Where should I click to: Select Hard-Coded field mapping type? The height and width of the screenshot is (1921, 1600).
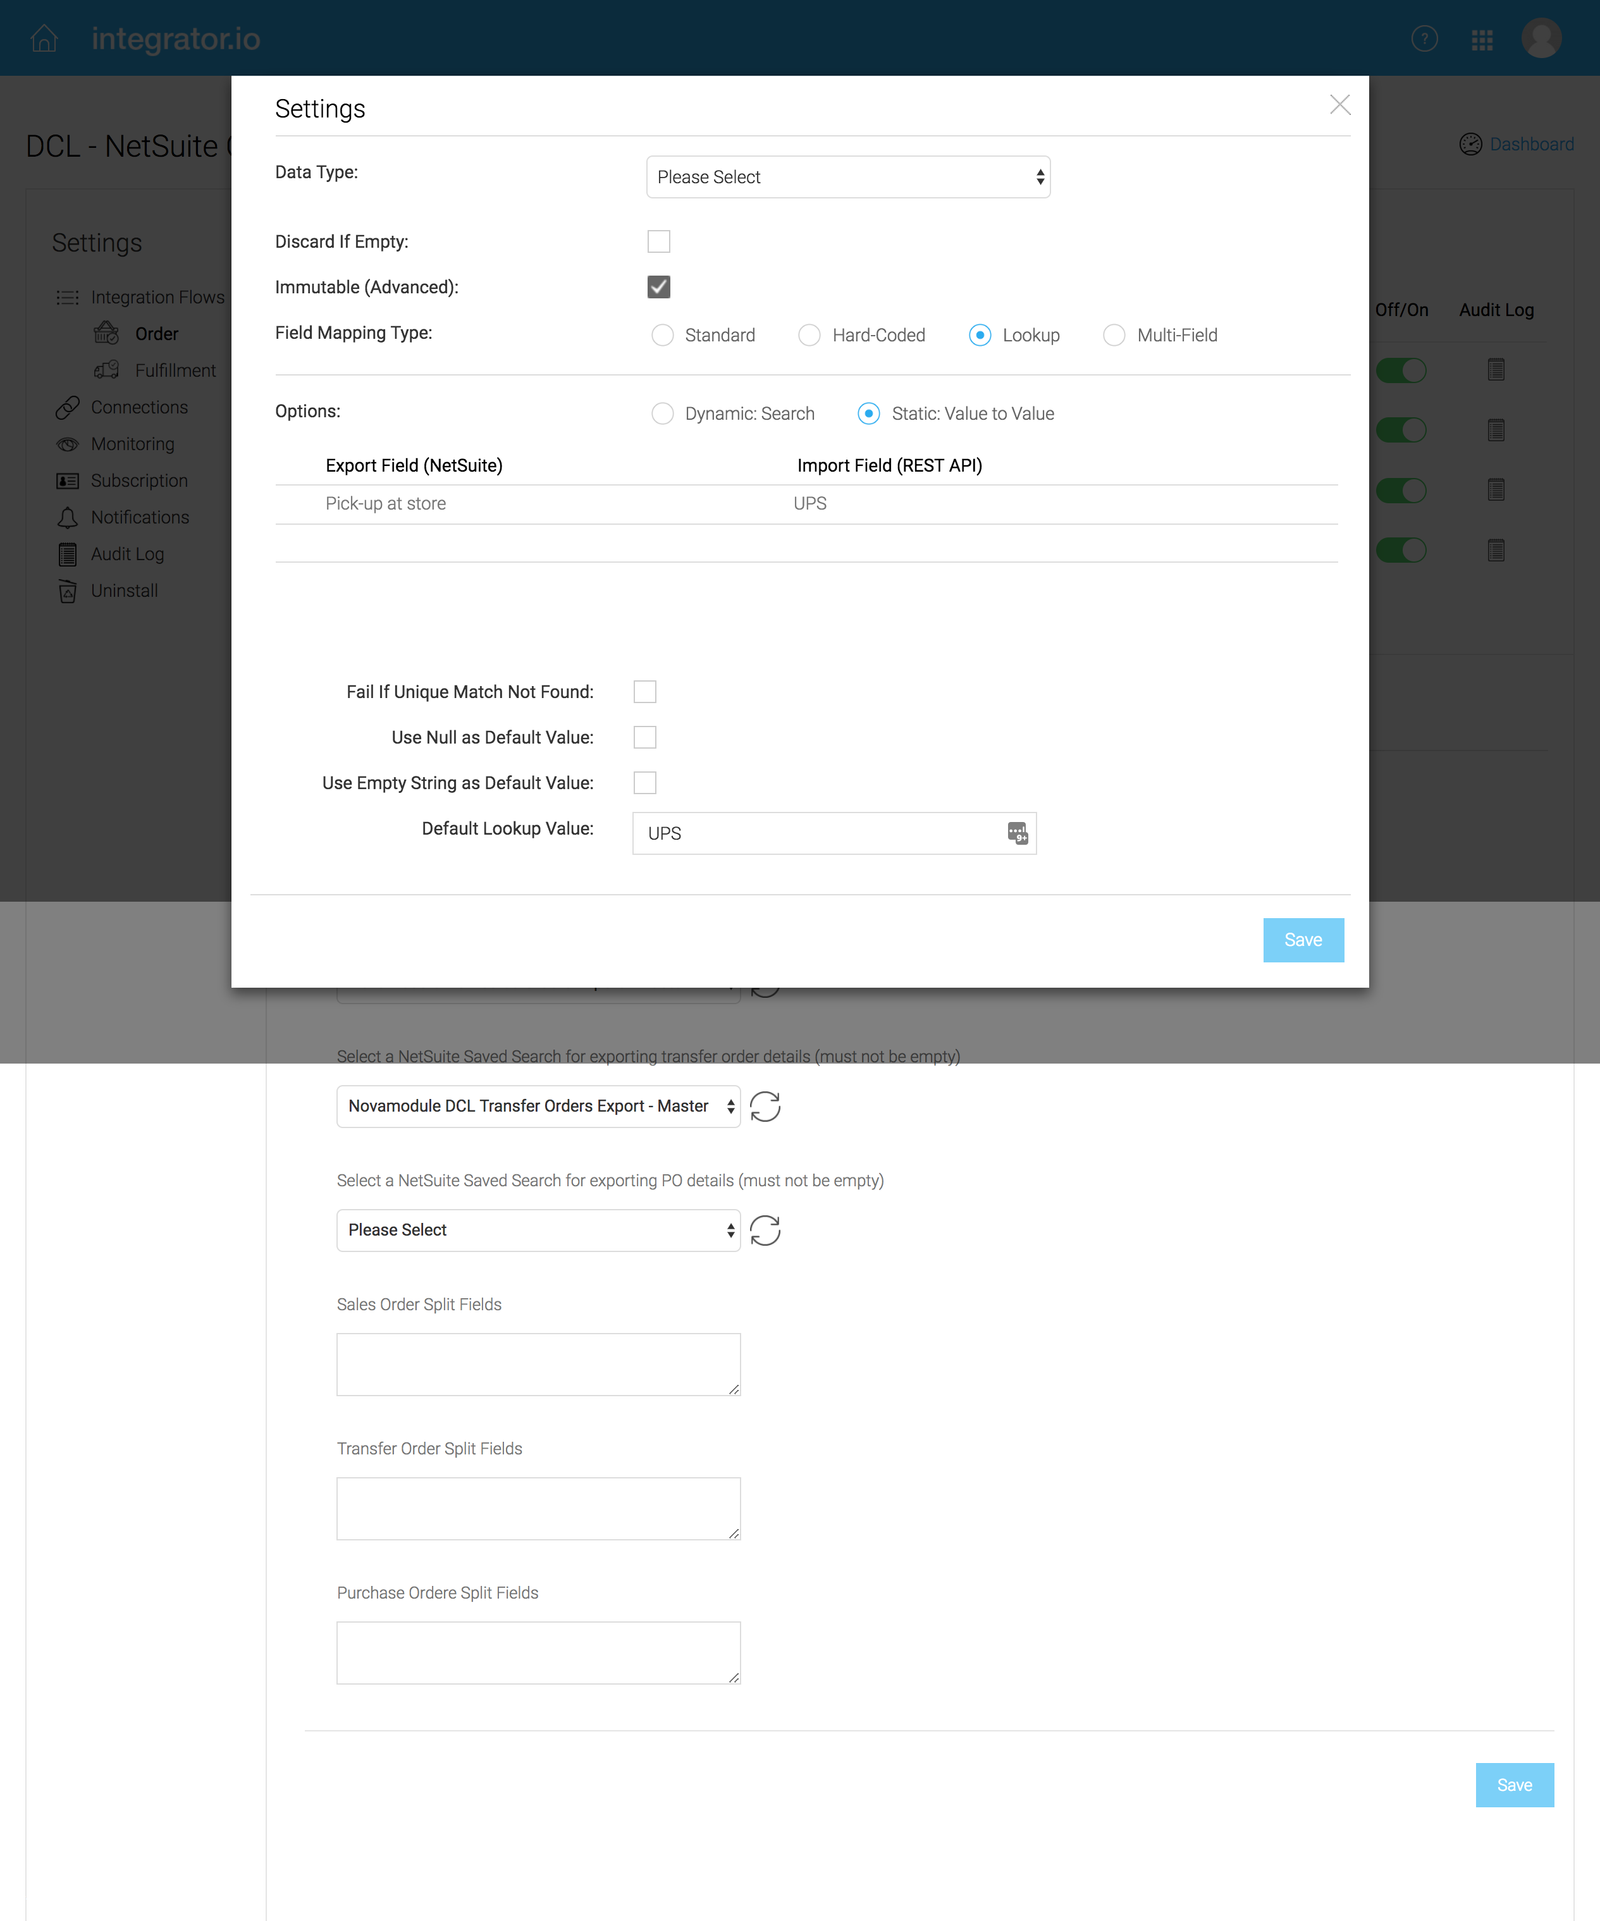809,335
